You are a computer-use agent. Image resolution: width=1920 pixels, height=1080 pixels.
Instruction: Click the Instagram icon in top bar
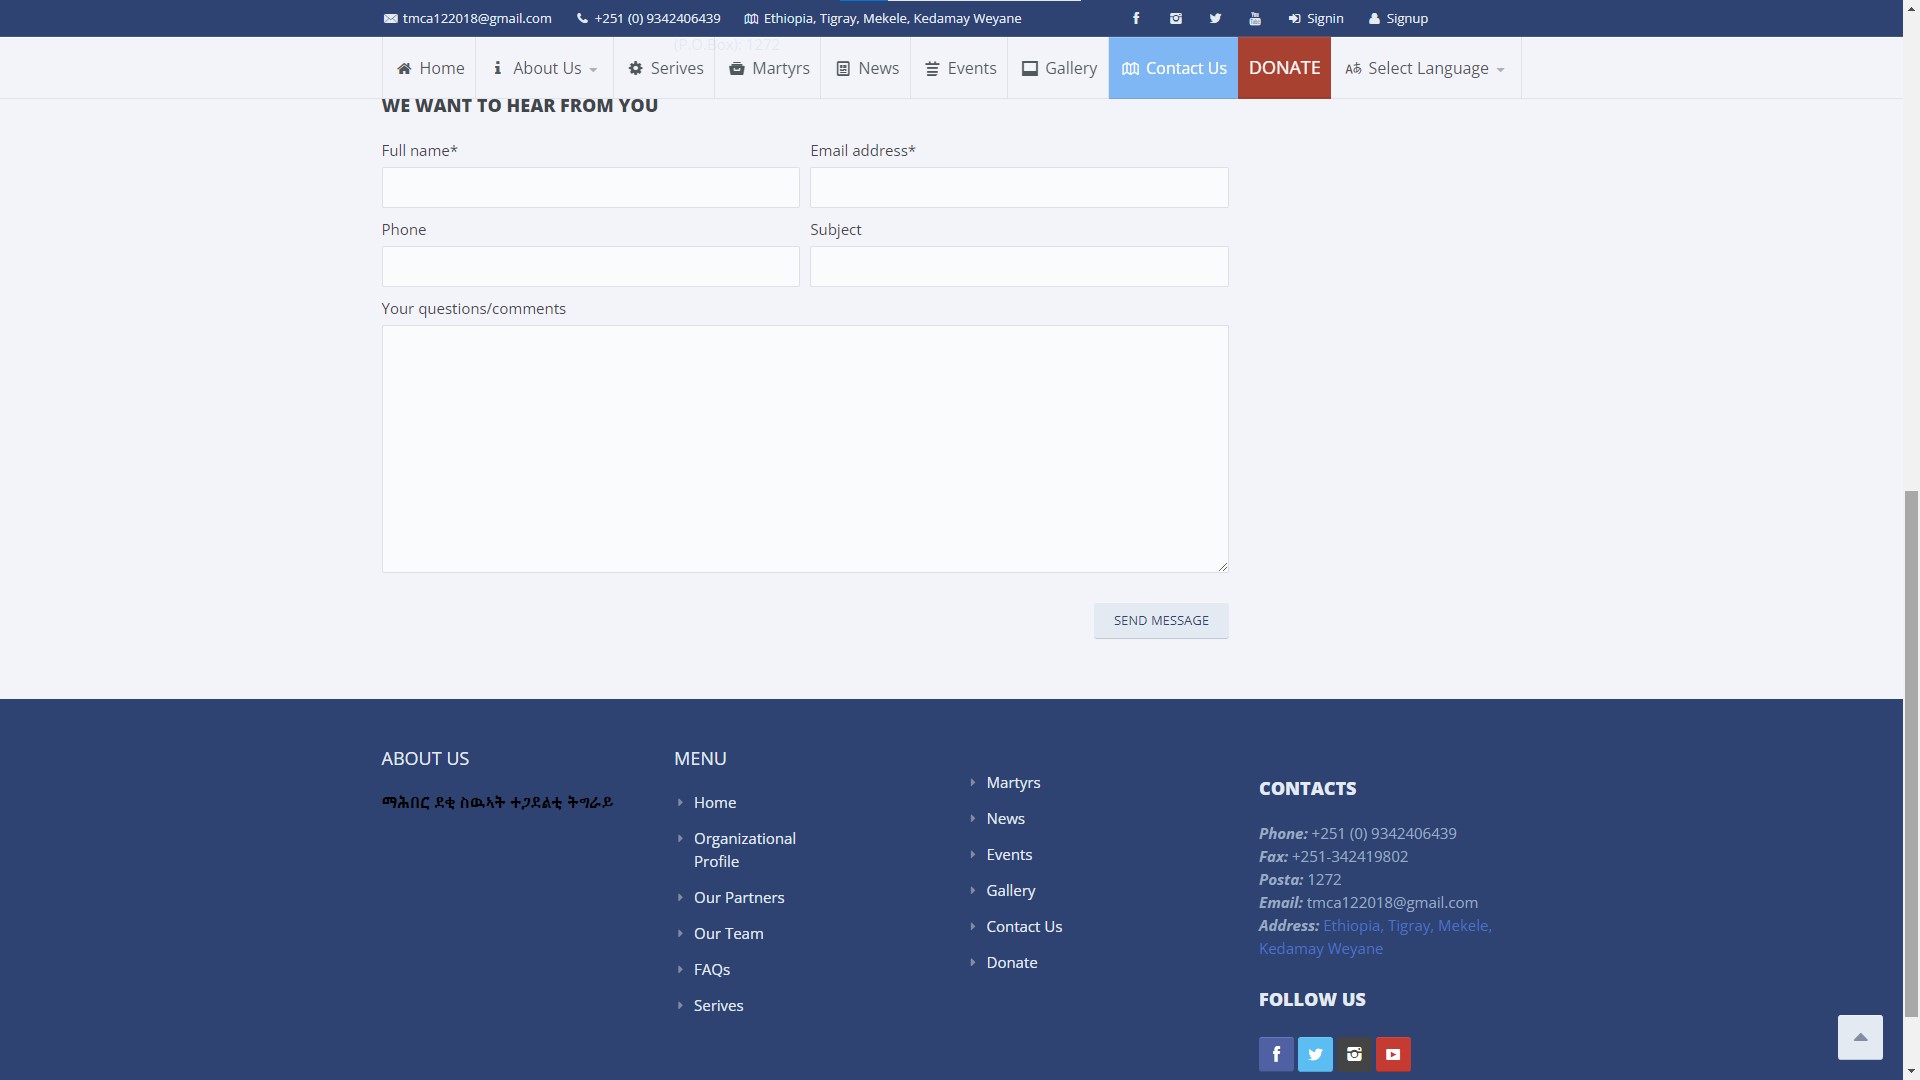1176,18
